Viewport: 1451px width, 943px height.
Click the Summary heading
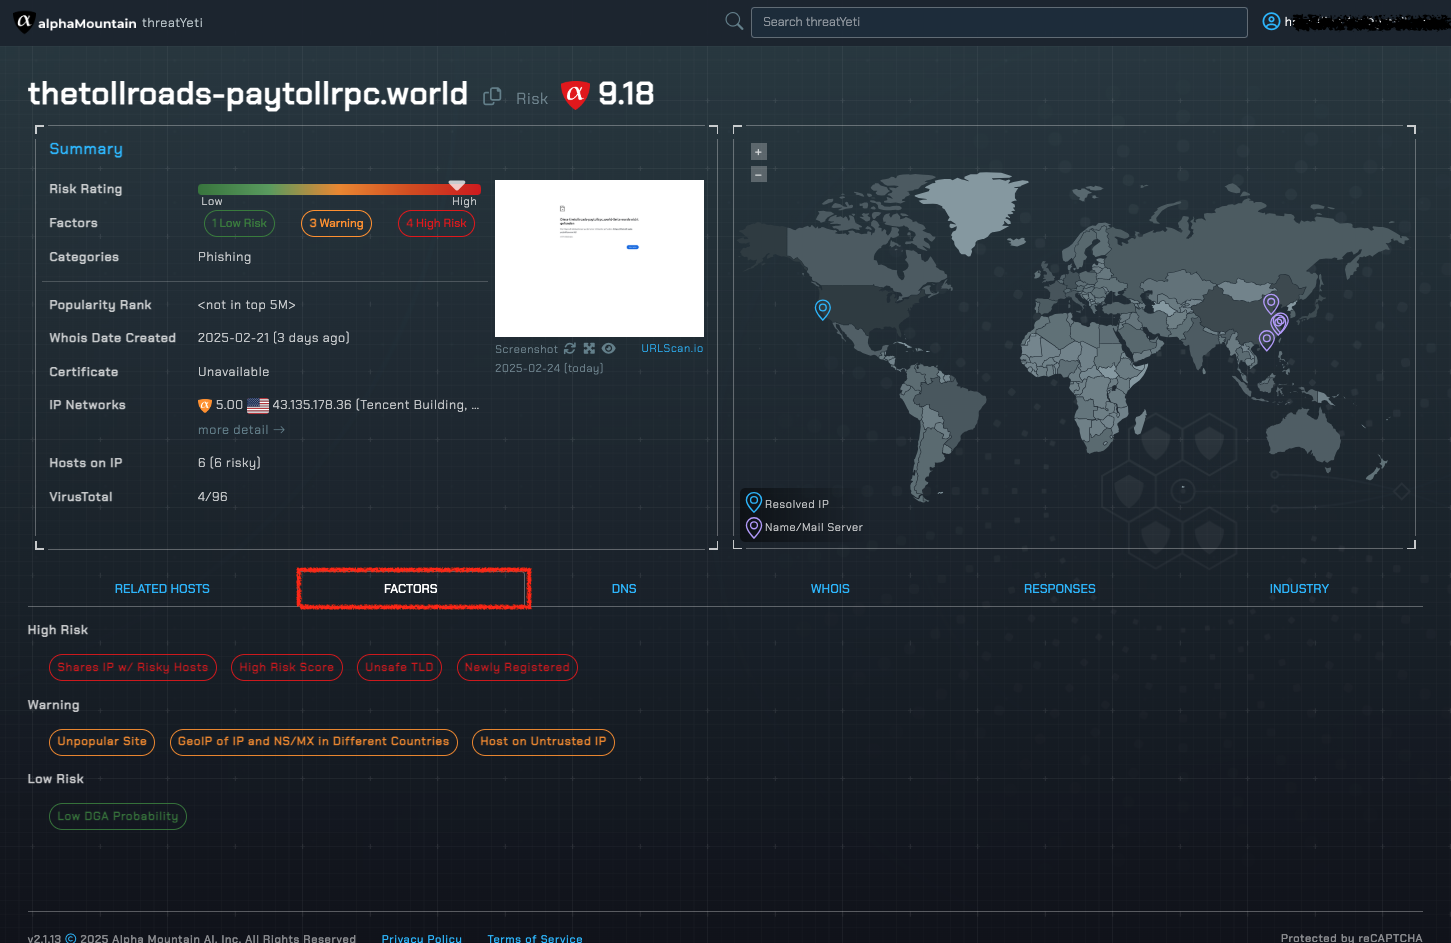point(86,149)
